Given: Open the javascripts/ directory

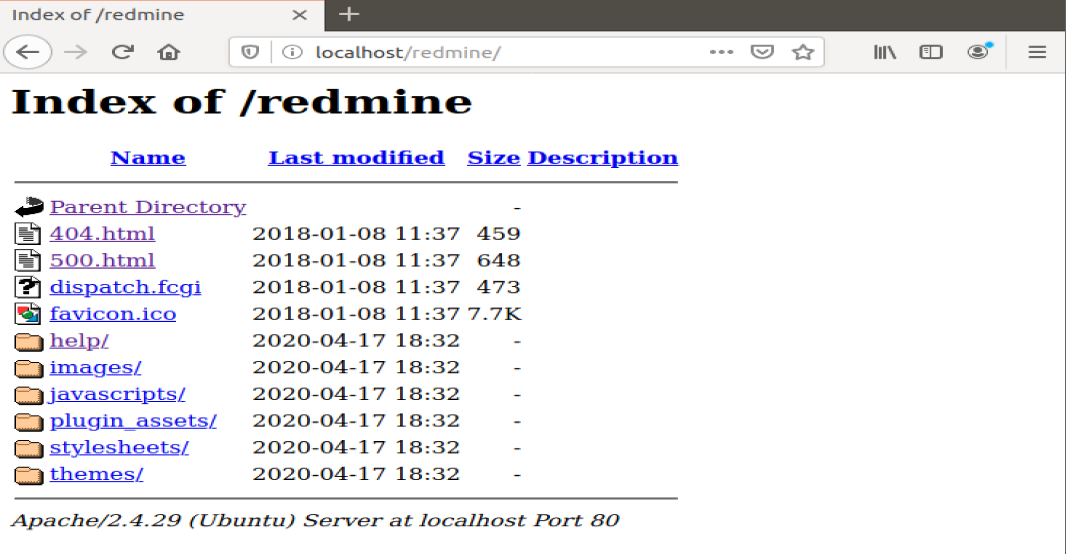Looking at the screenshot, I should click(x=117, y=394).
